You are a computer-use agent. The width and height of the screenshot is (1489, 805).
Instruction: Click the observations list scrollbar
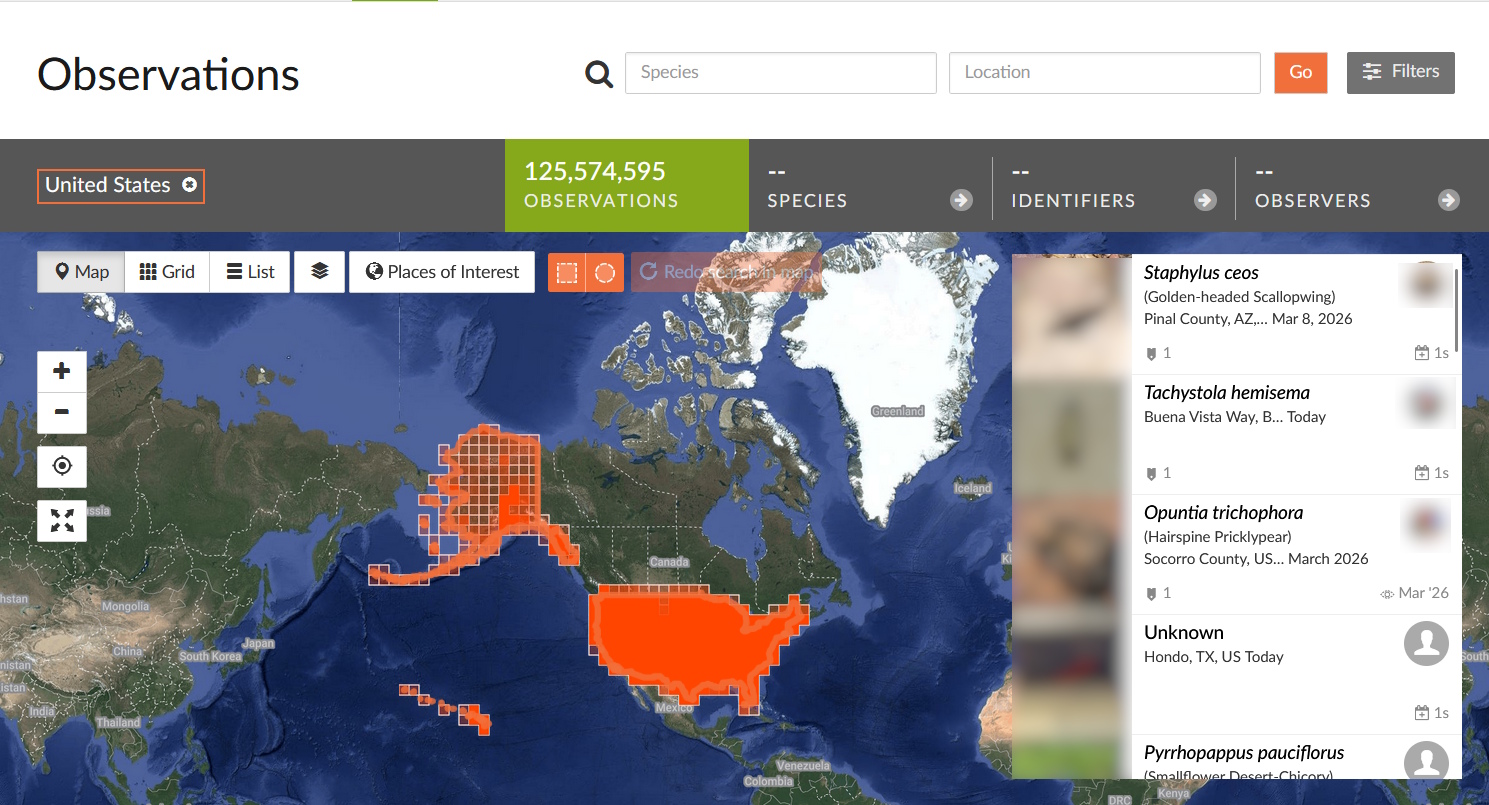(1457, 310)
